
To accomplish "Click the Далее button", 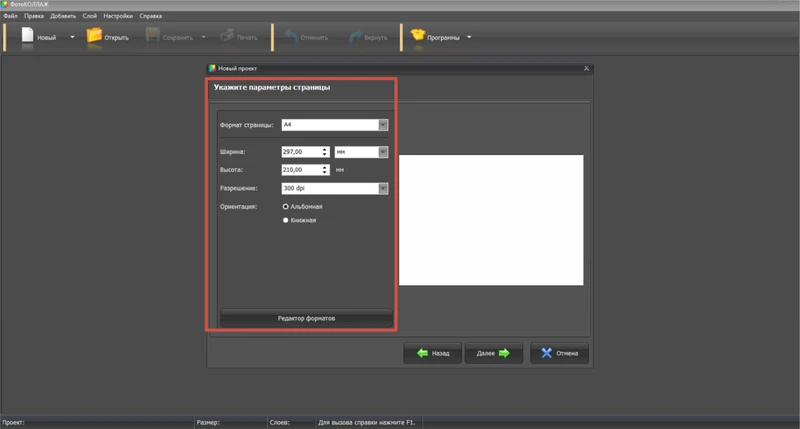I will [493, 353].
